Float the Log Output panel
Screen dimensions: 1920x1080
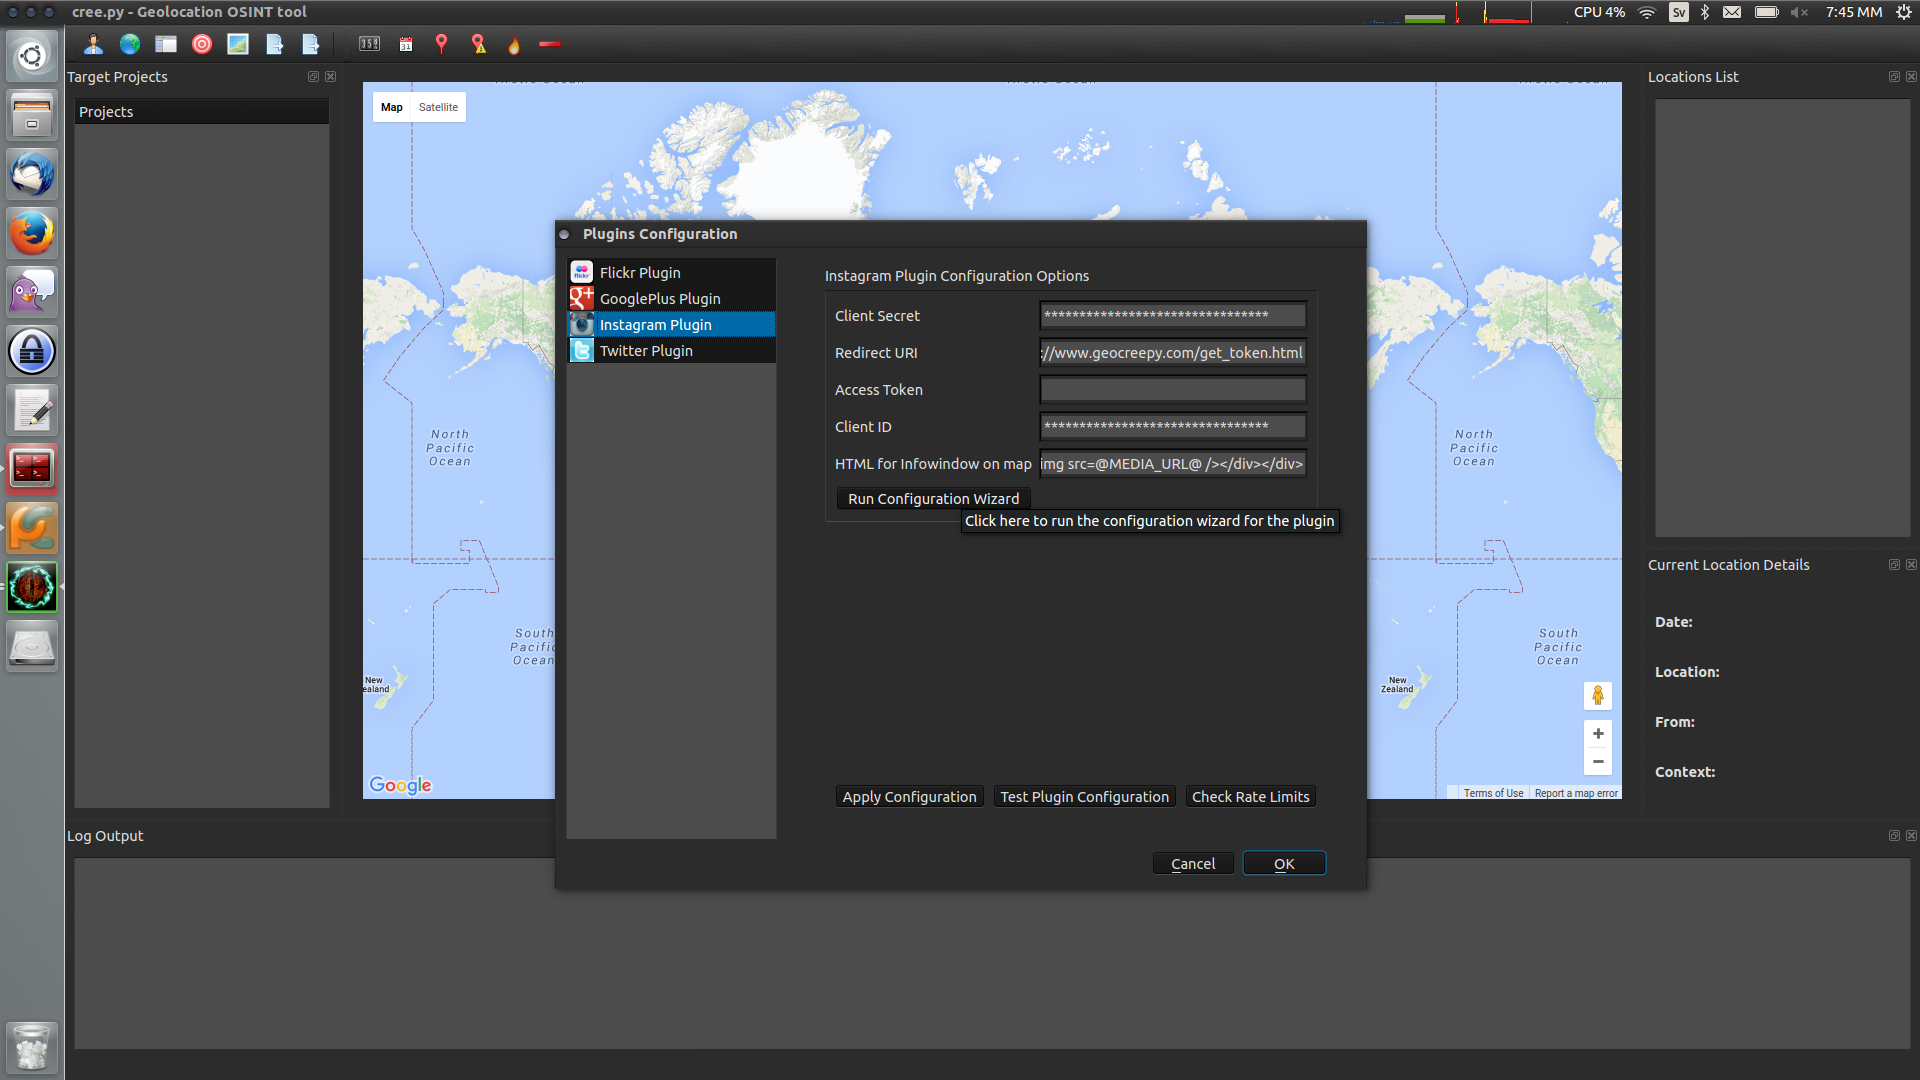pos(1894,835)
